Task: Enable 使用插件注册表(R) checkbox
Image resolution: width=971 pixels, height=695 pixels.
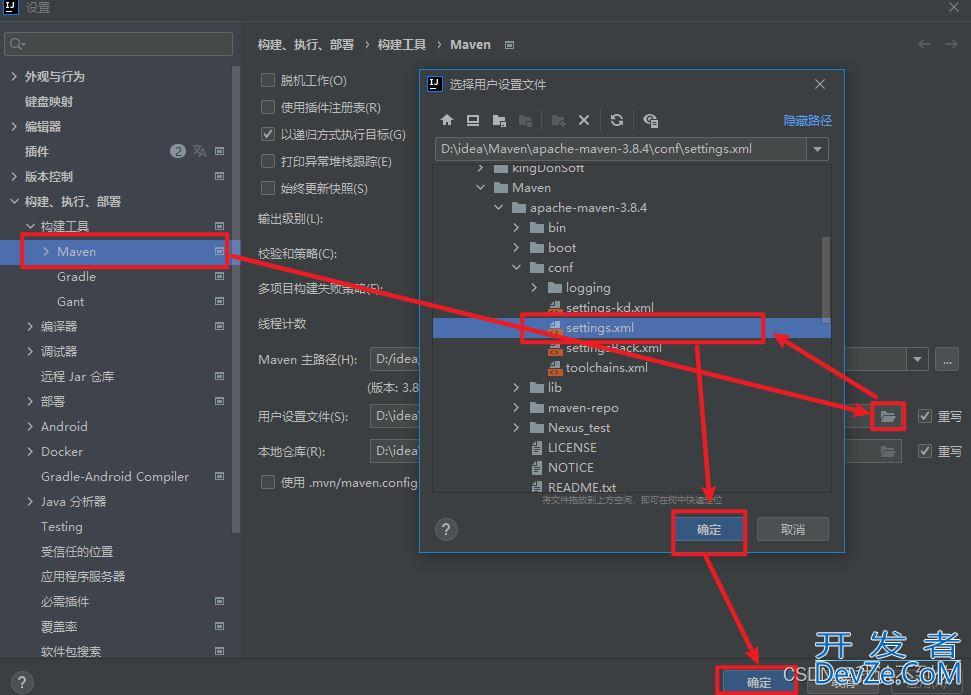Action: click(x=268, y=107)
